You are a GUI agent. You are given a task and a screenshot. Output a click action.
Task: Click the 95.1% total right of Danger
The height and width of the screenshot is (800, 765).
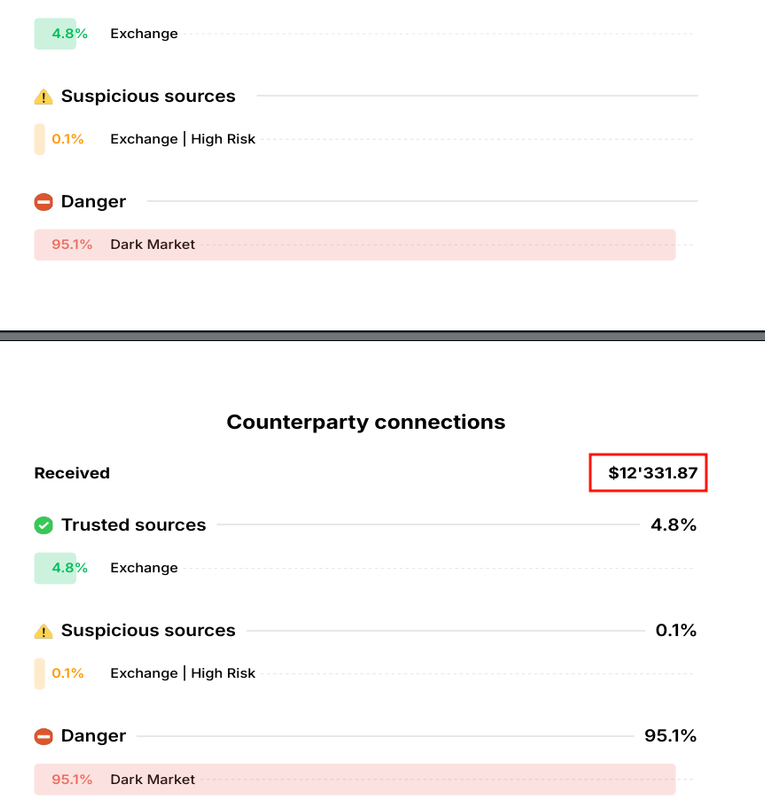(x=670, y=736)
